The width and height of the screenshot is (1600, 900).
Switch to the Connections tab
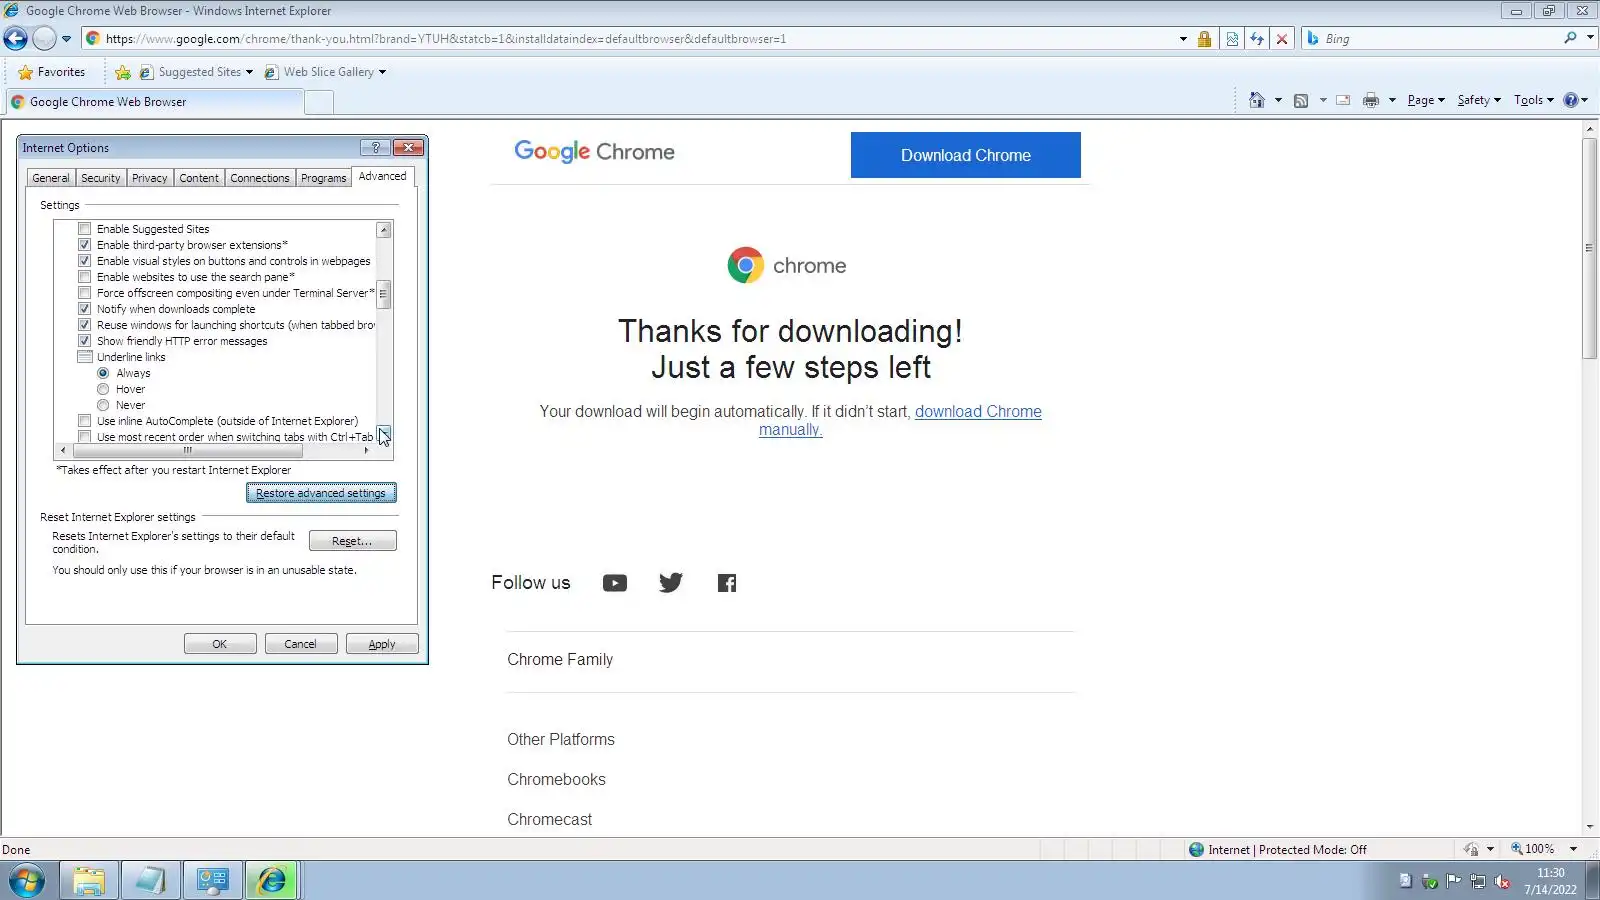[260, 178]
